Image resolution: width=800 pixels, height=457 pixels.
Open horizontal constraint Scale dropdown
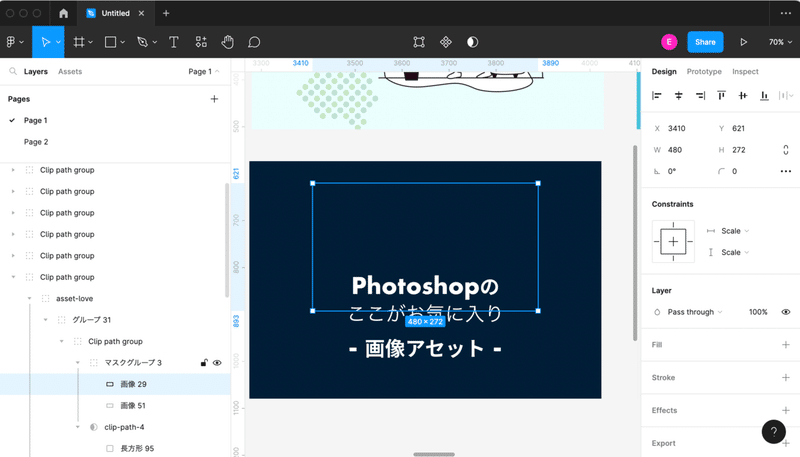[735, 231]
